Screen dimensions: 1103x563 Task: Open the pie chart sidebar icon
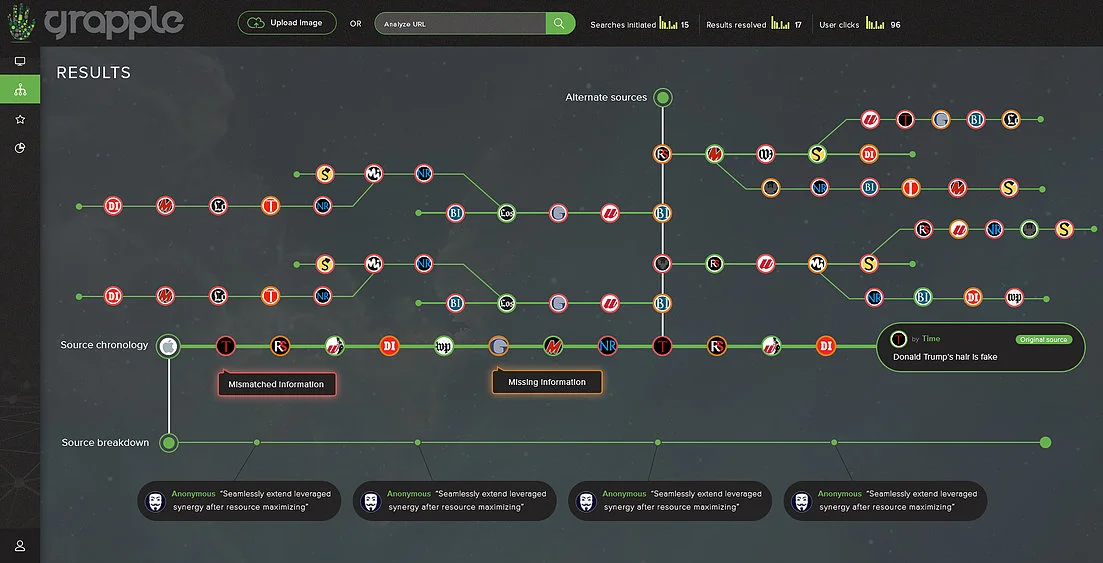pos(20,148)
